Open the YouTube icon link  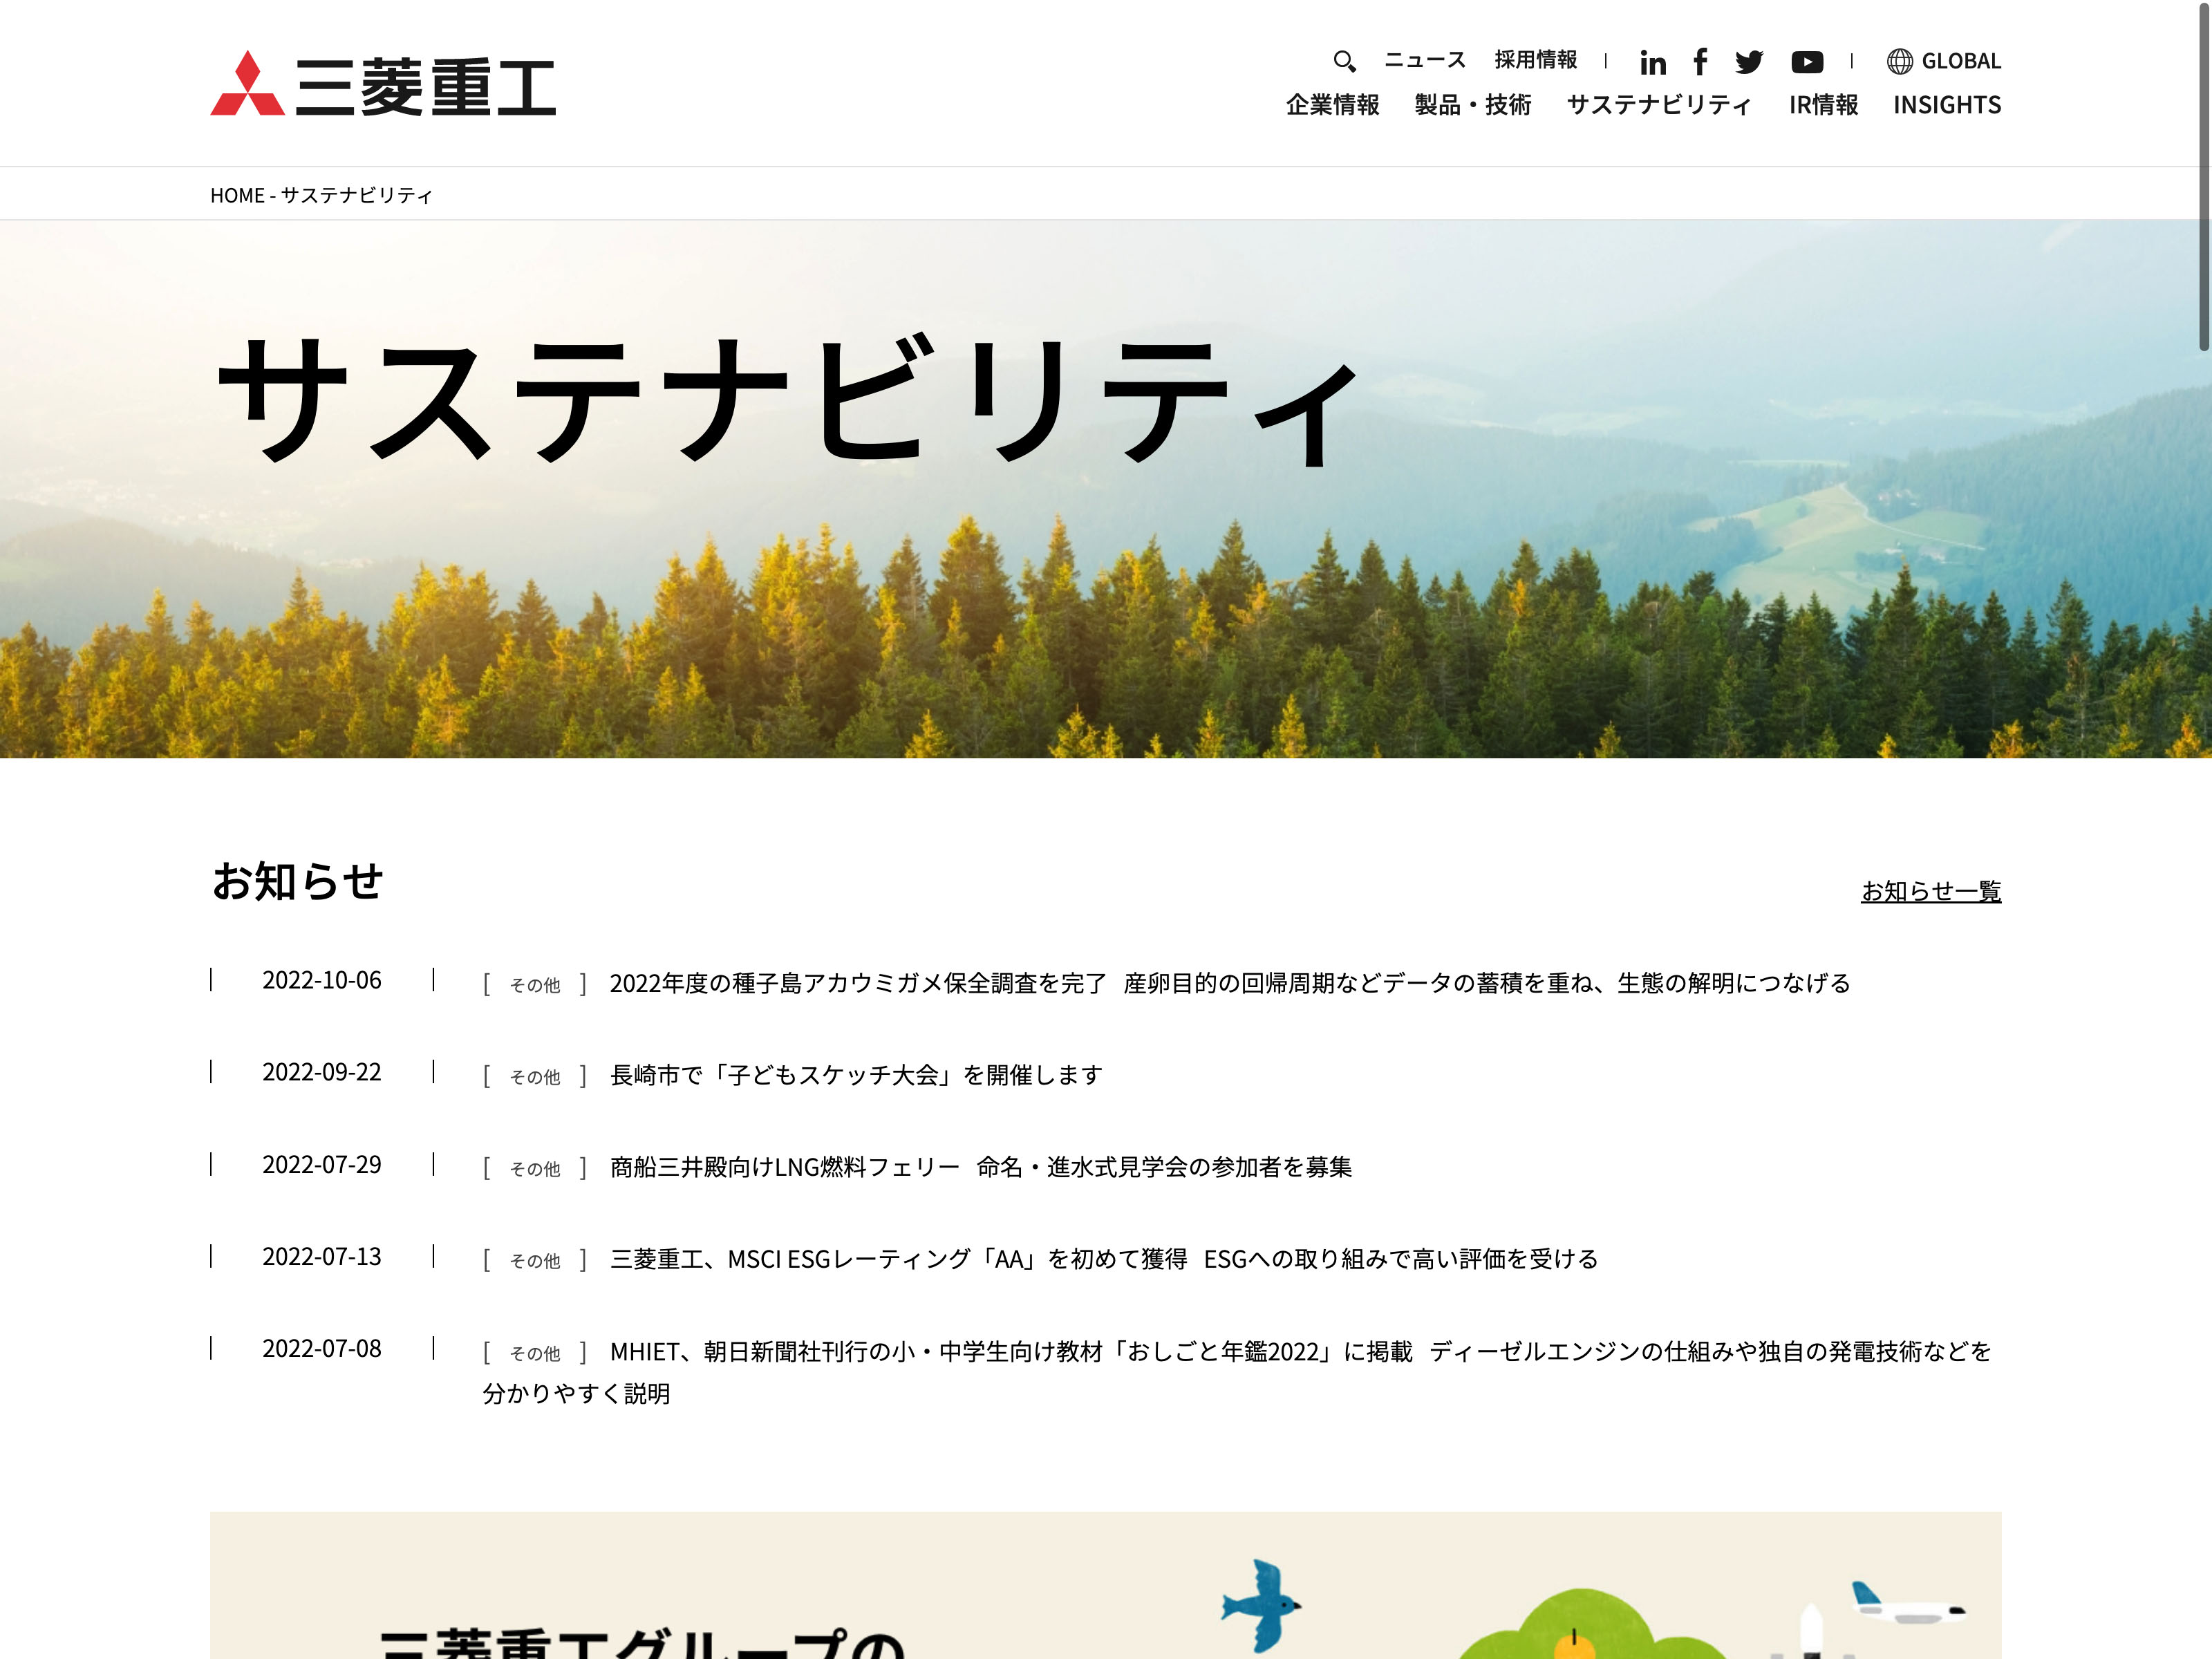tap(1806, 62)
